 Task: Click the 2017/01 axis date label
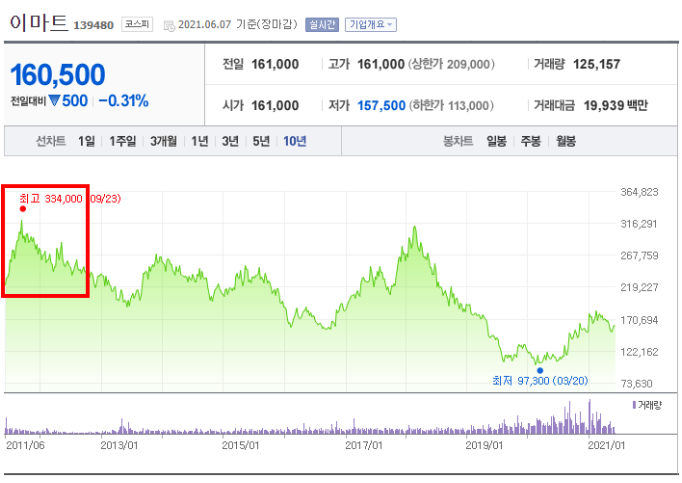[x=364, y=446]
